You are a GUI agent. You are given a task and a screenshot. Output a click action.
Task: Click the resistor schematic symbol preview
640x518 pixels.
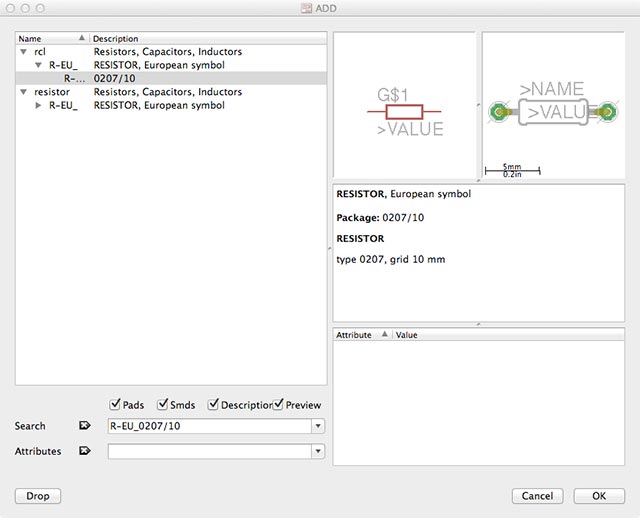404,113
